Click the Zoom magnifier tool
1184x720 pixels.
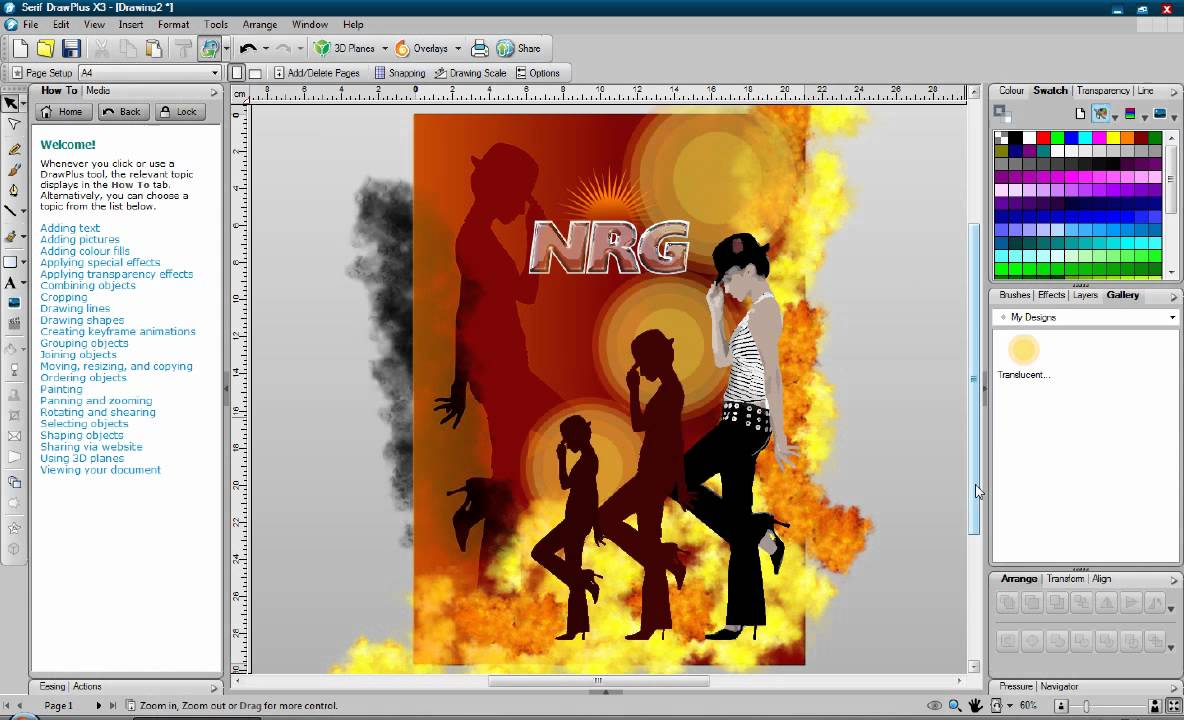[955, 706]
